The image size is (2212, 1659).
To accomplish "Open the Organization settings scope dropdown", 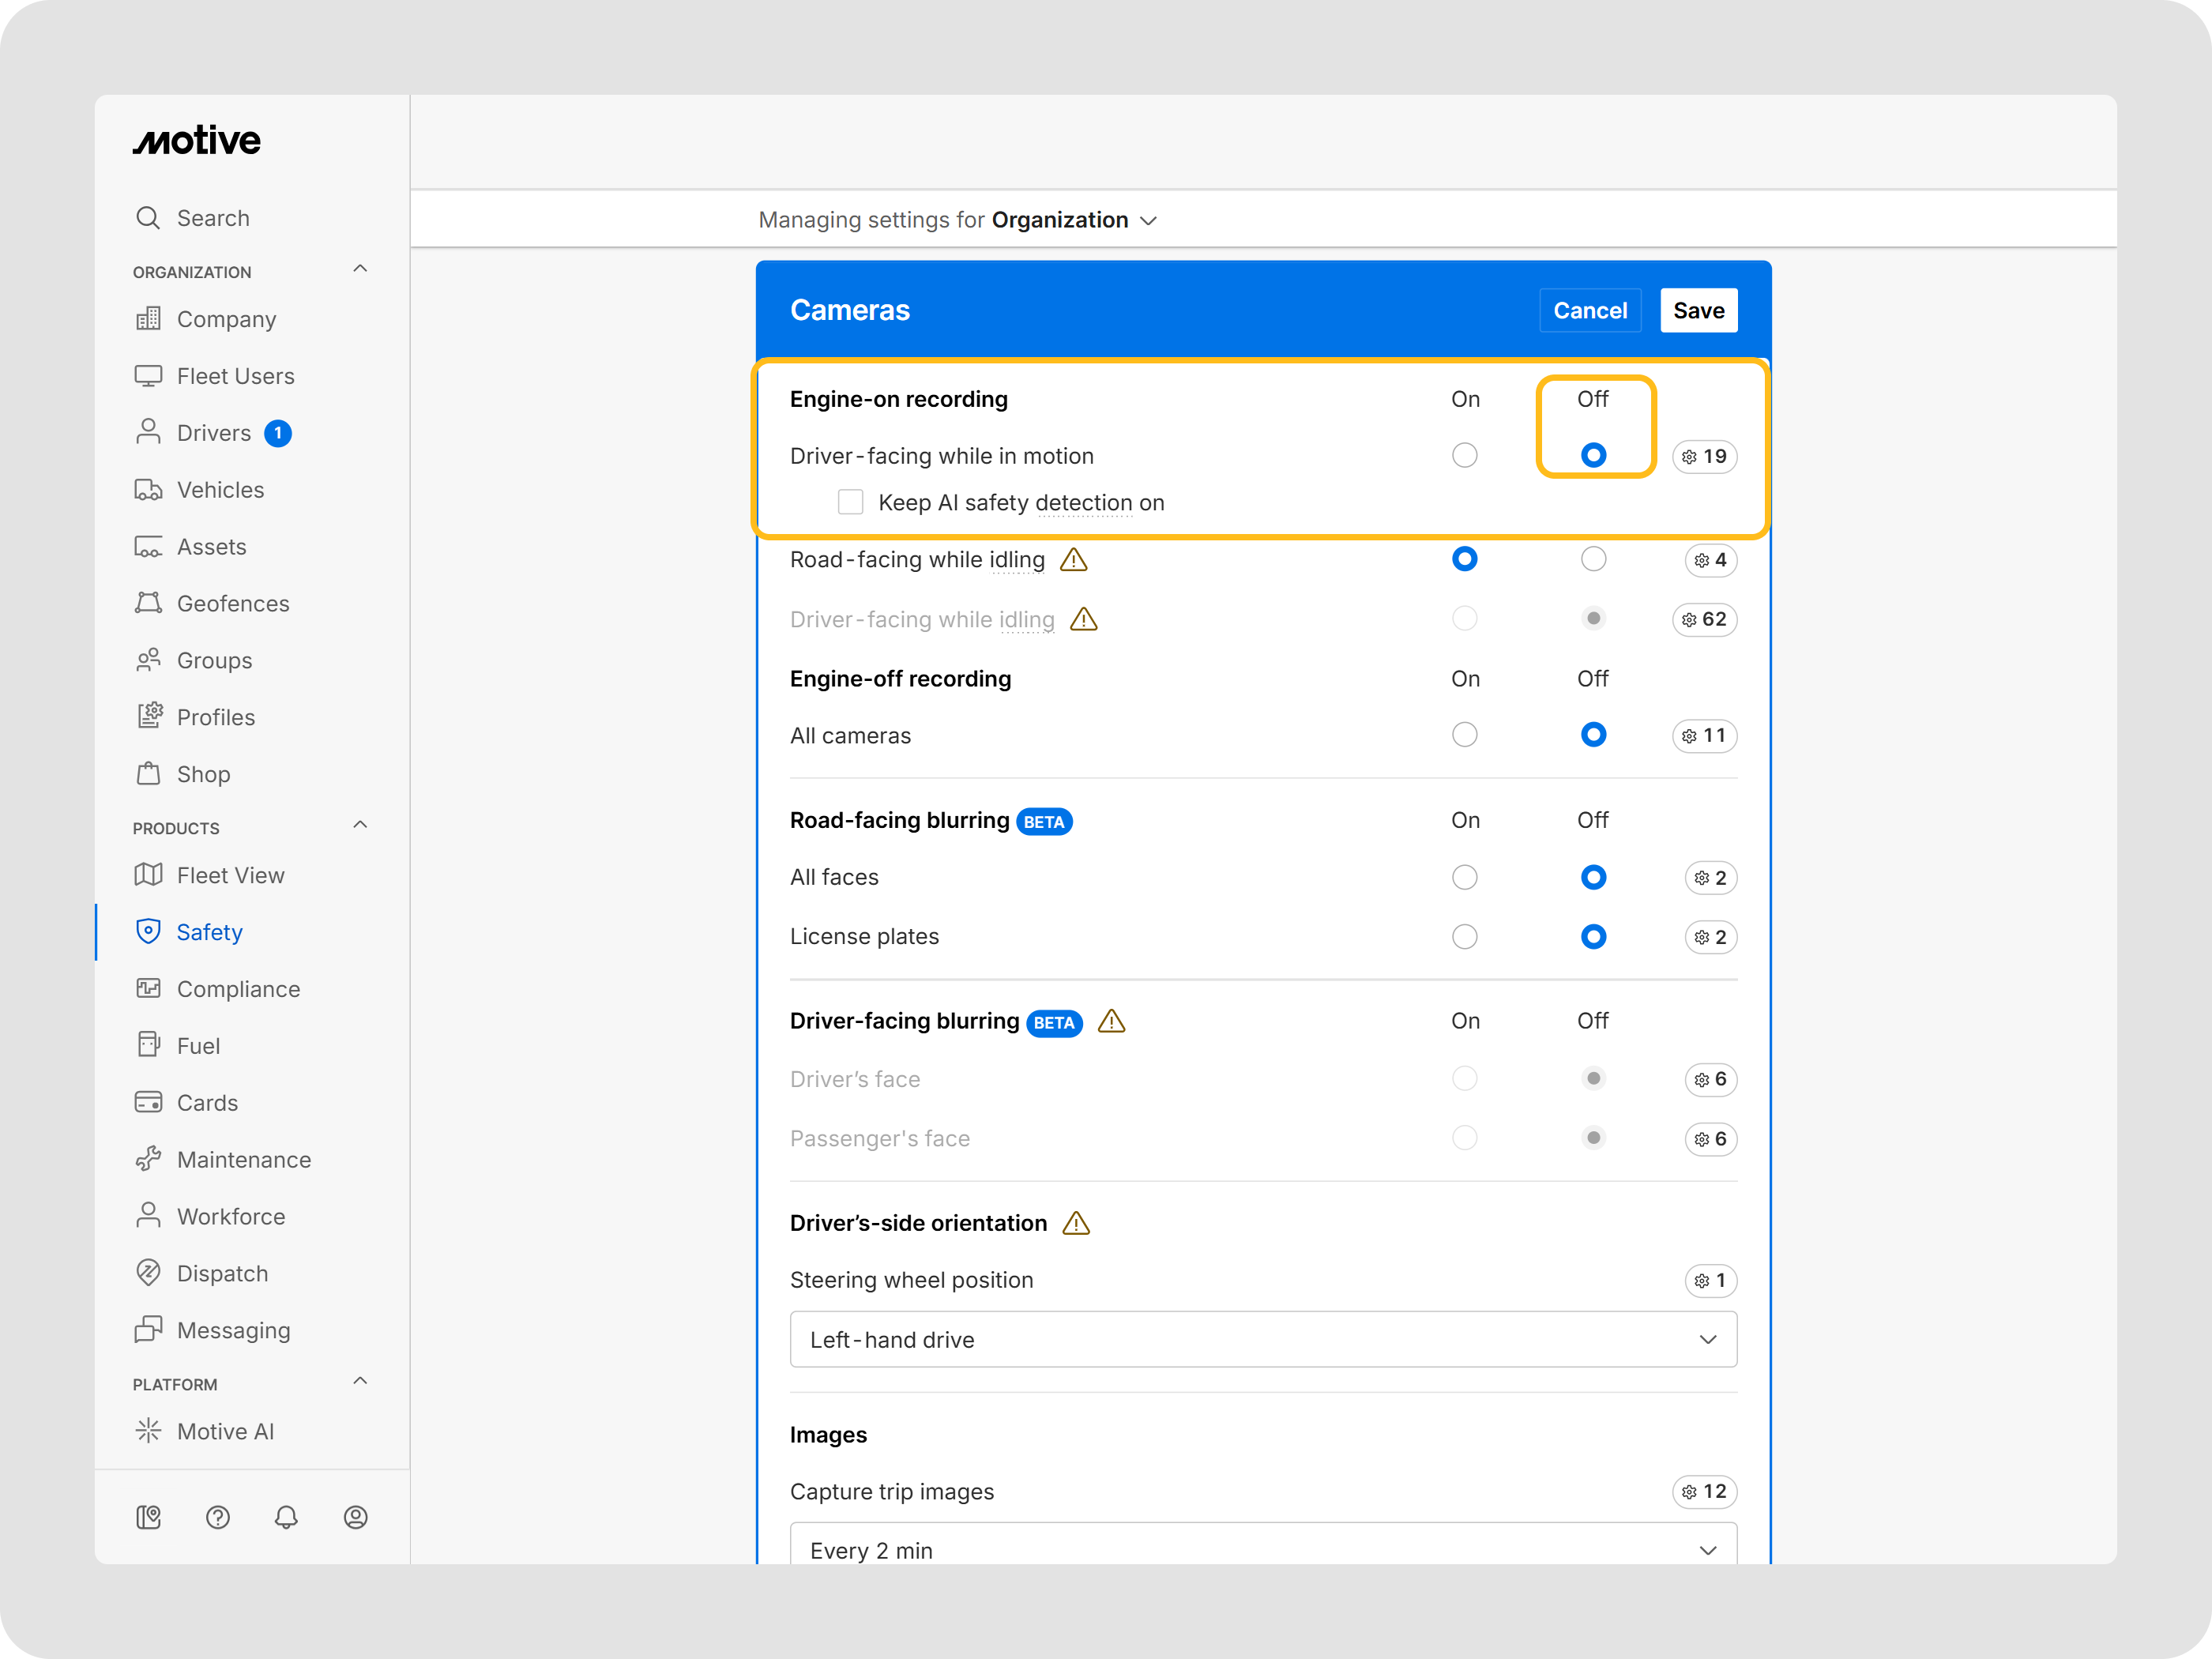I will (1074, 220).
